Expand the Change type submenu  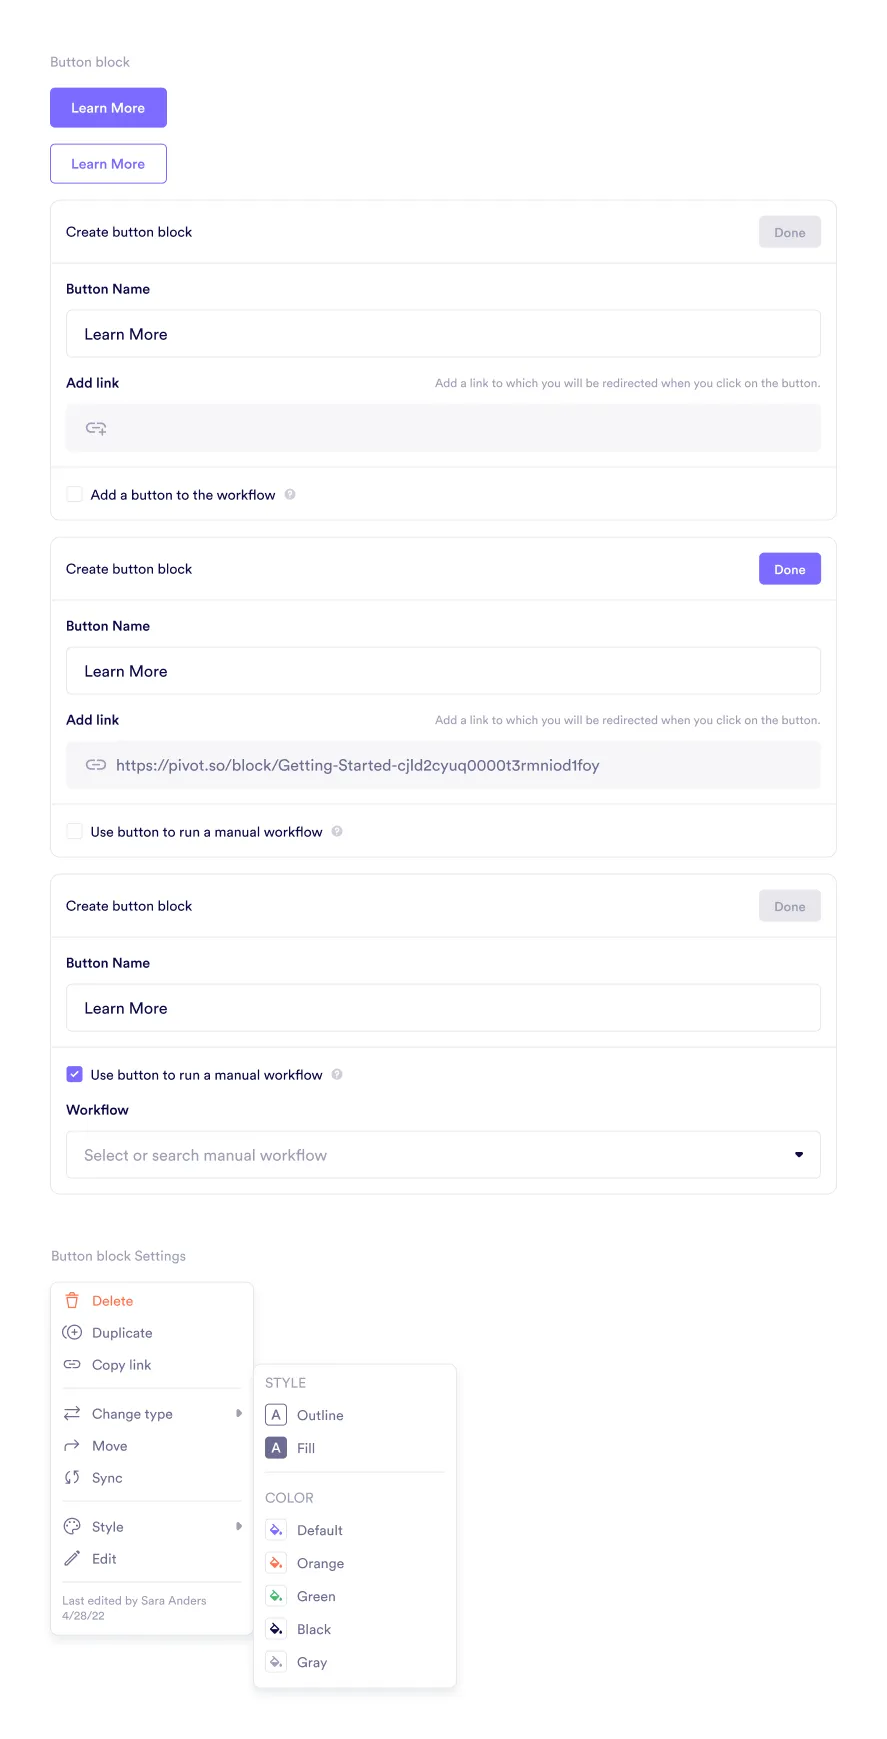coord(238,1414)
